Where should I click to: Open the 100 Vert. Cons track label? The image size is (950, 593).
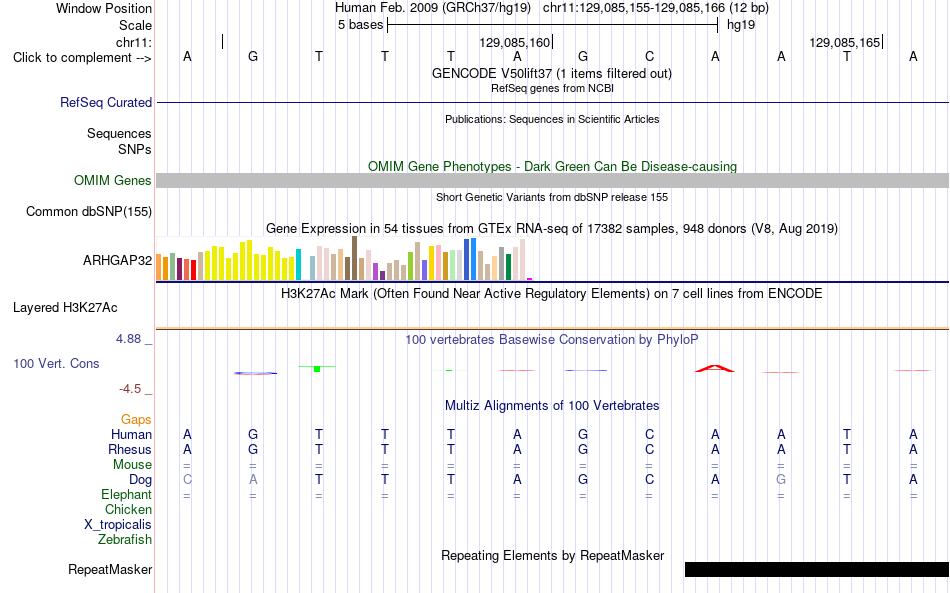[56, 363]
